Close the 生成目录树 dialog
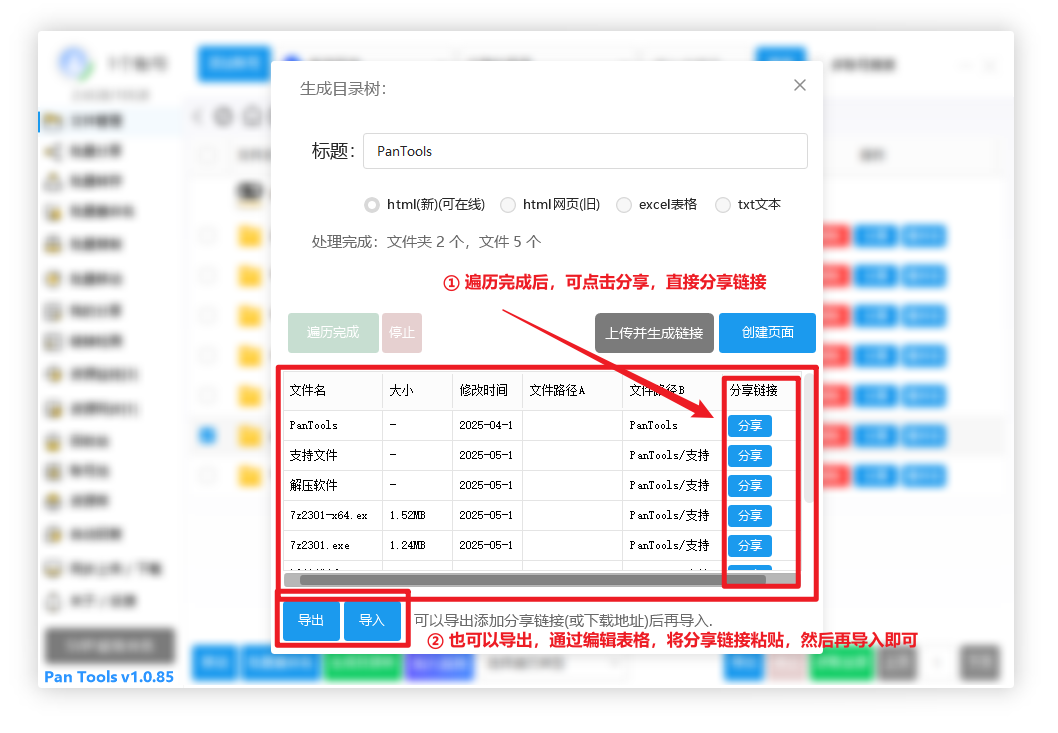The width and height of the screenshot is (1058, 733). tap(799, 86)
